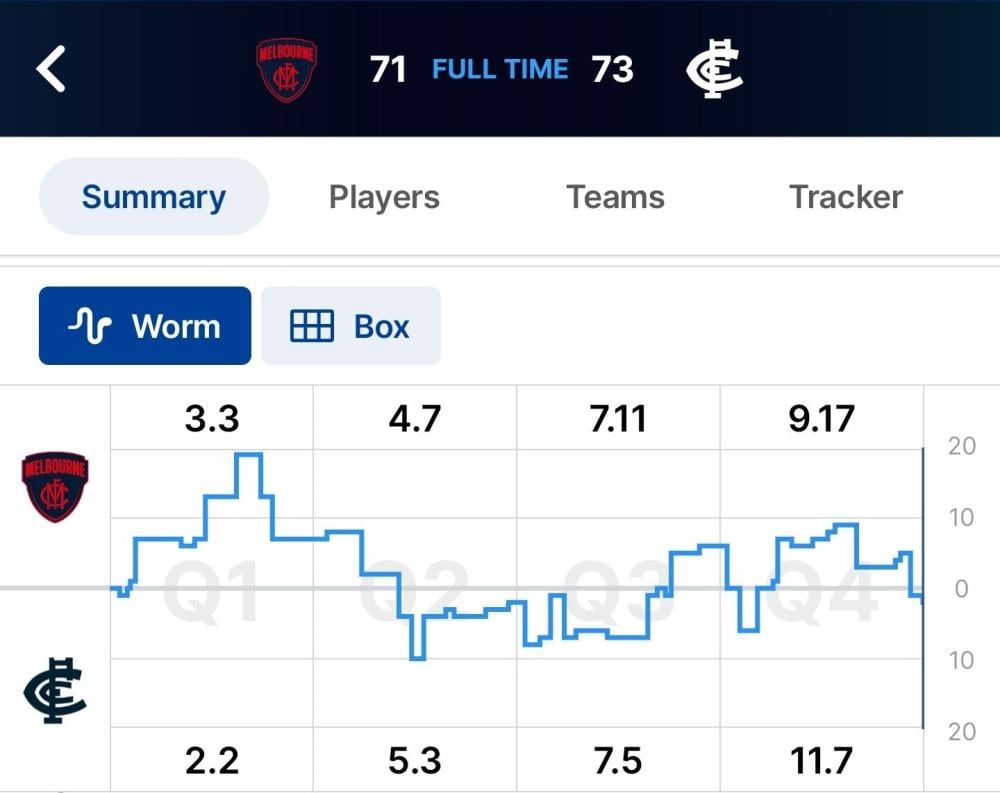Tap the Carlton logo in the header

click(714, 70)
